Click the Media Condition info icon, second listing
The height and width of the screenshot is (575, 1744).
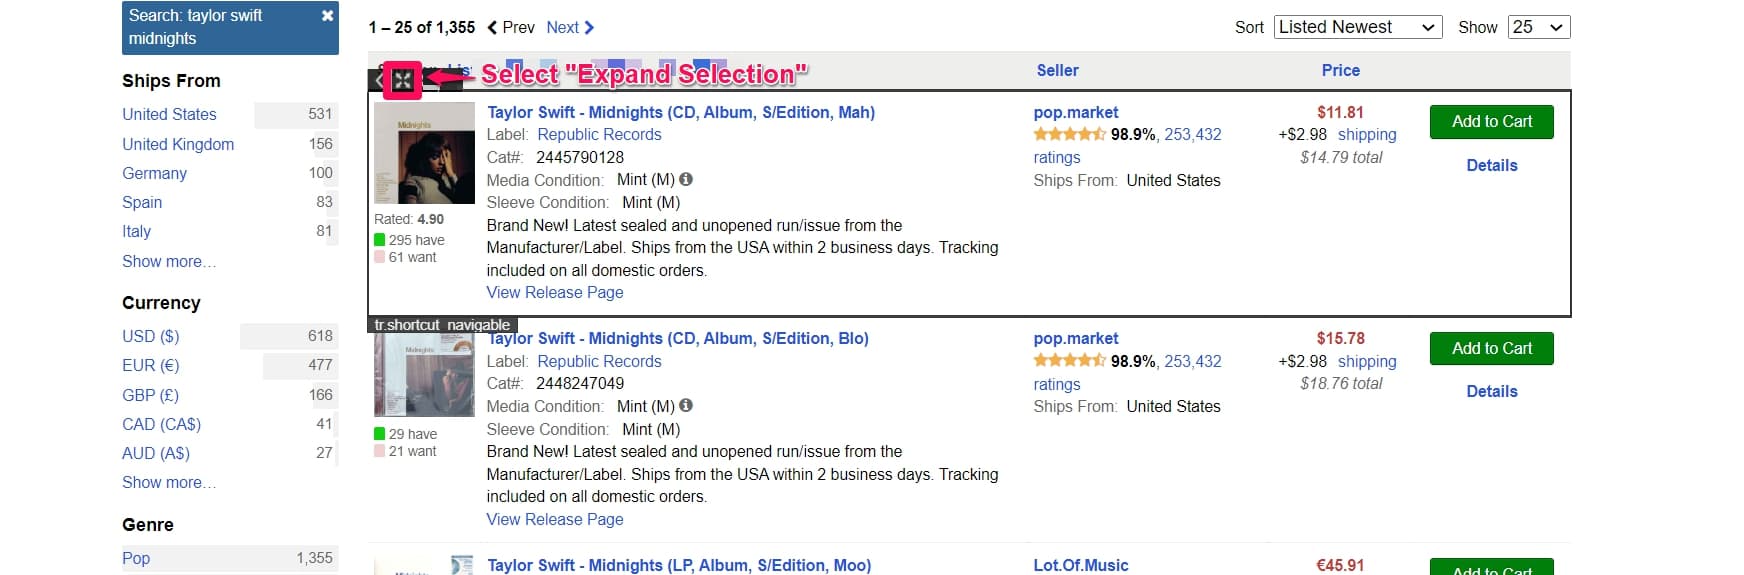(686, 406)
